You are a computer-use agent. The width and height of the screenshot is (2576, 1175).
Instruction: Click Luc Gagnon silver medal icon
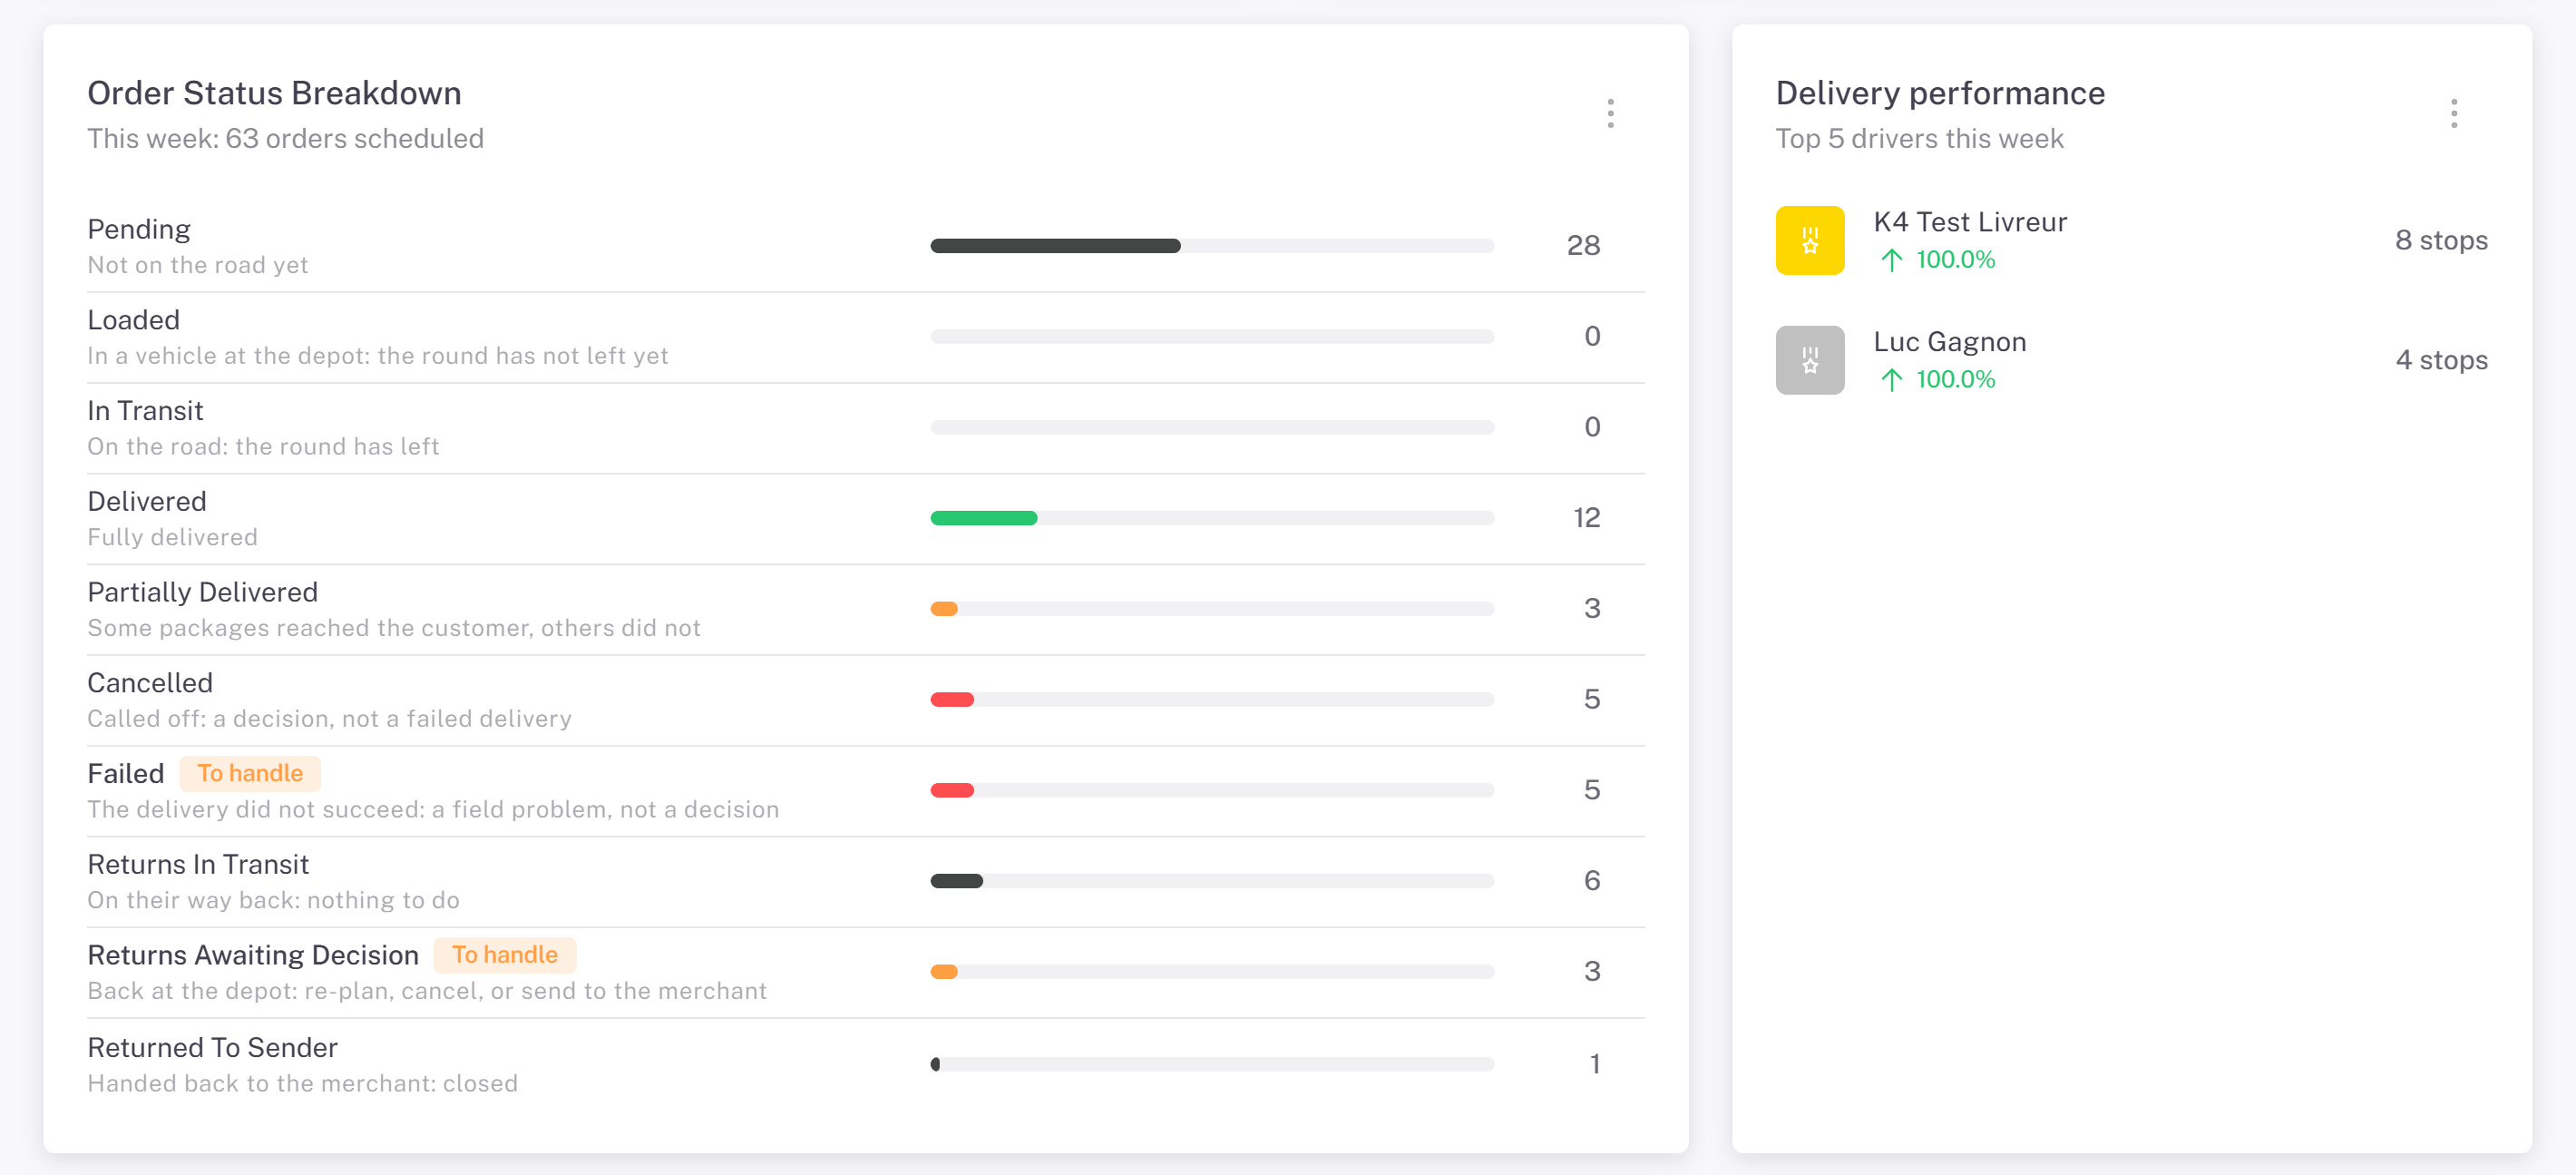tap(1809, 360)
